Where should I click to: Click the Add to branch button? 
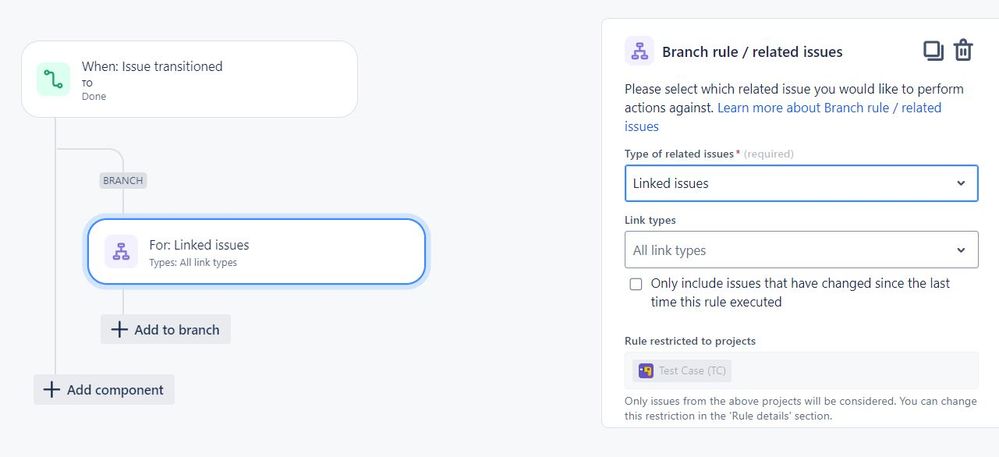point(166,330)
